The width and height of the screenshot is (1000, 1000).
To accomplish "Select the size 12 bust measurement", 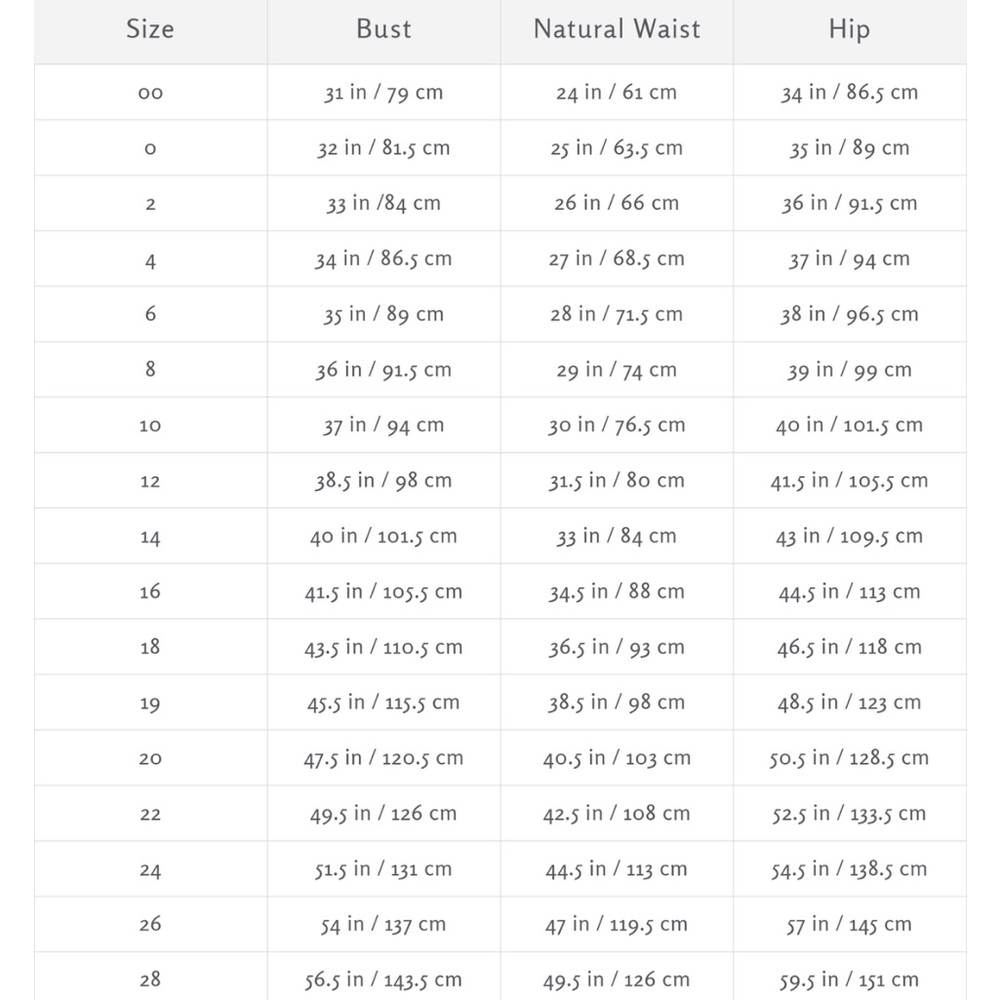I will click(383, 481).
